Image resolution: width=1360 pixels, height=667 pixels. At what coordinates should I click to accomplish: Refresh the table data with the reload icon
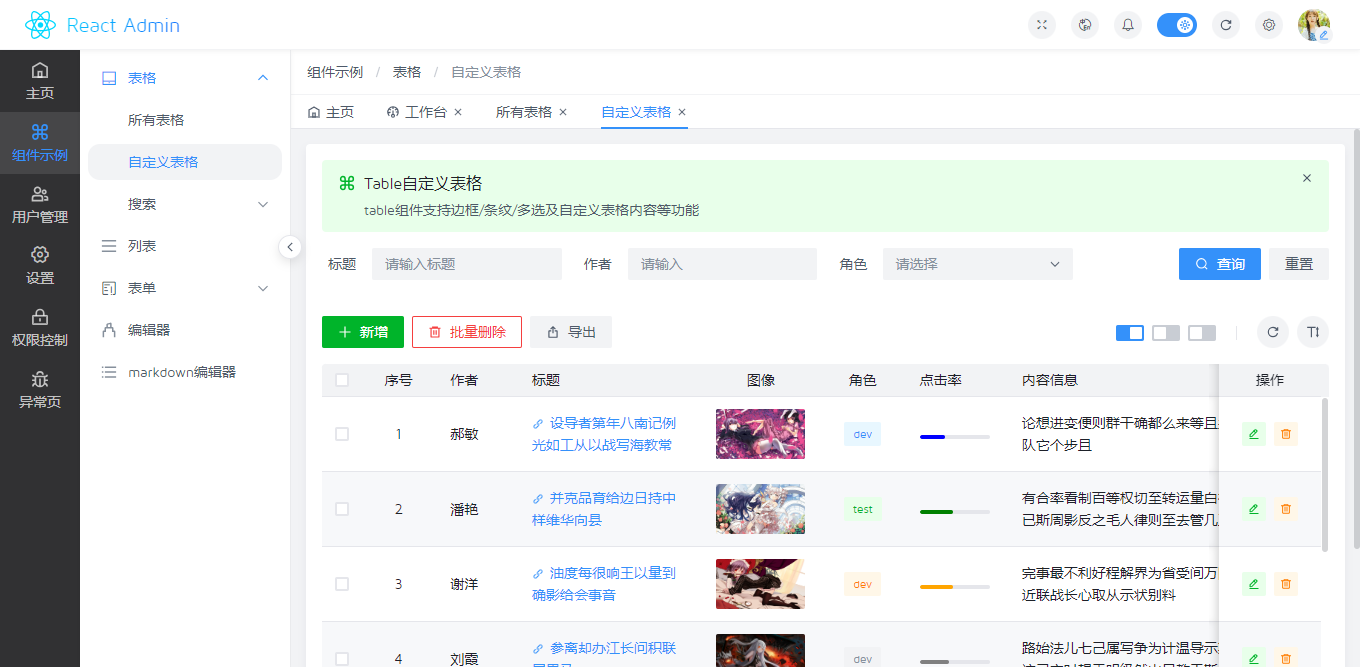tap(1272, 331)
